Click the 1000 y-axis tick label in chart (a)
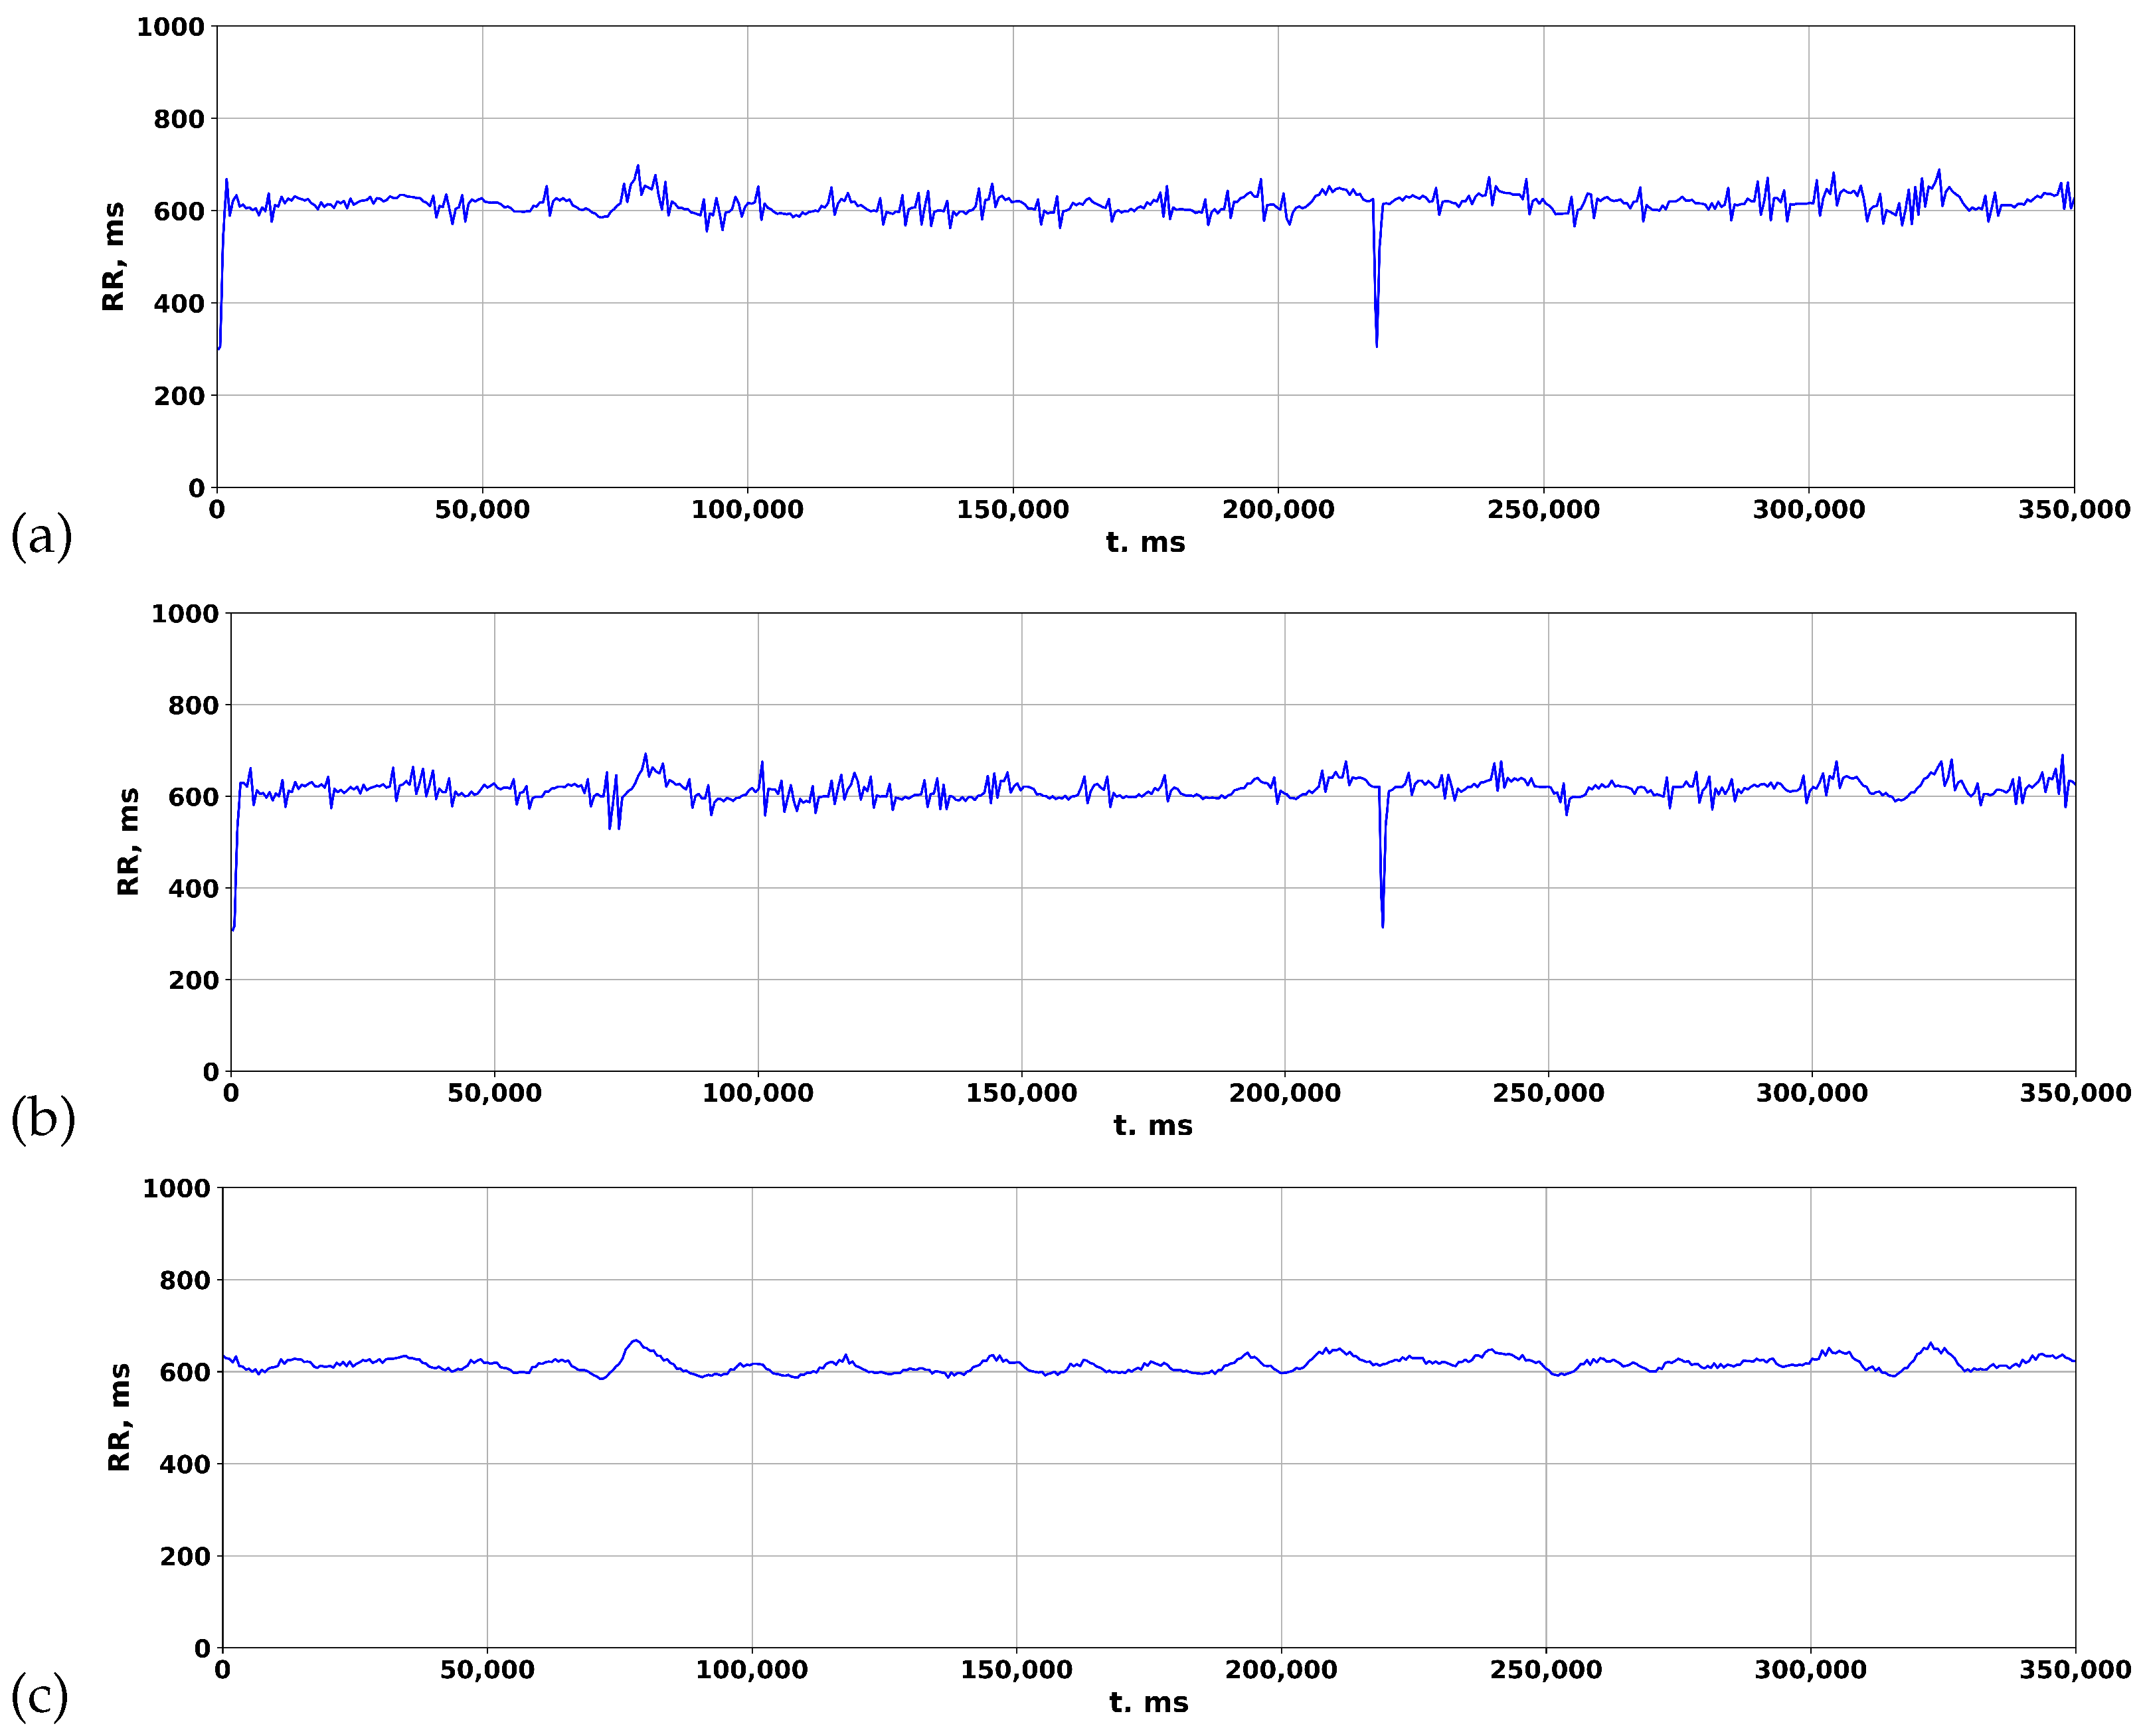Screen dimensions: 2143x1736 pos(170,27)
